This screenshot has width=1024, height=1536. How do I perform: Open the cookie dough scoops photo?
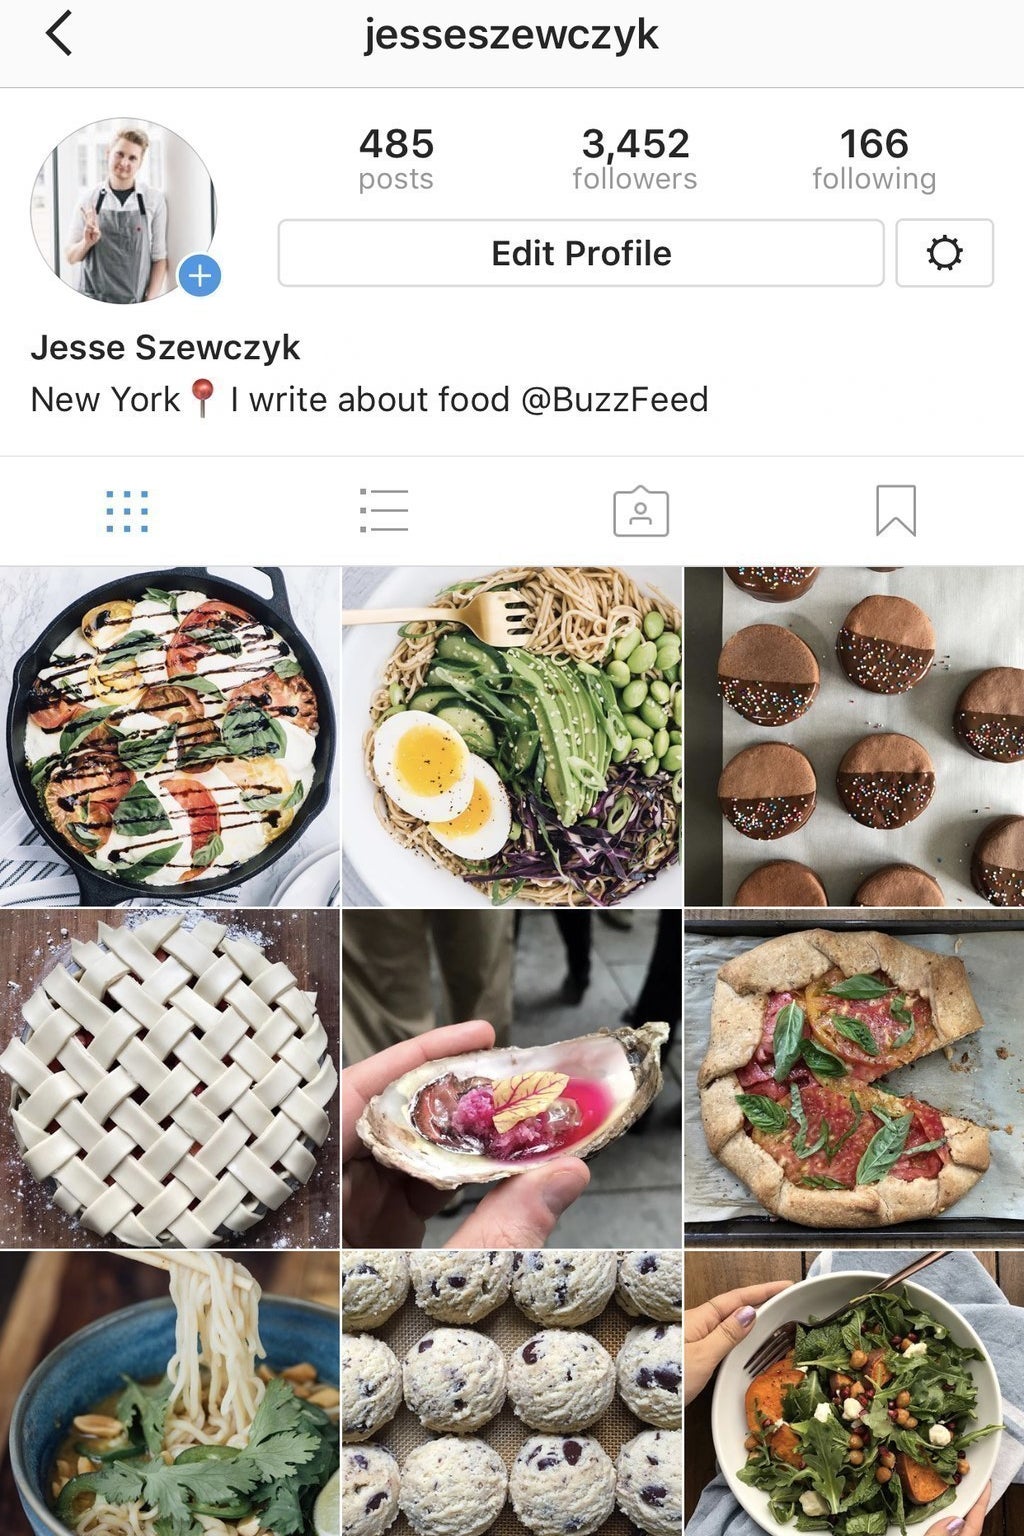(x=512, y=1393)
